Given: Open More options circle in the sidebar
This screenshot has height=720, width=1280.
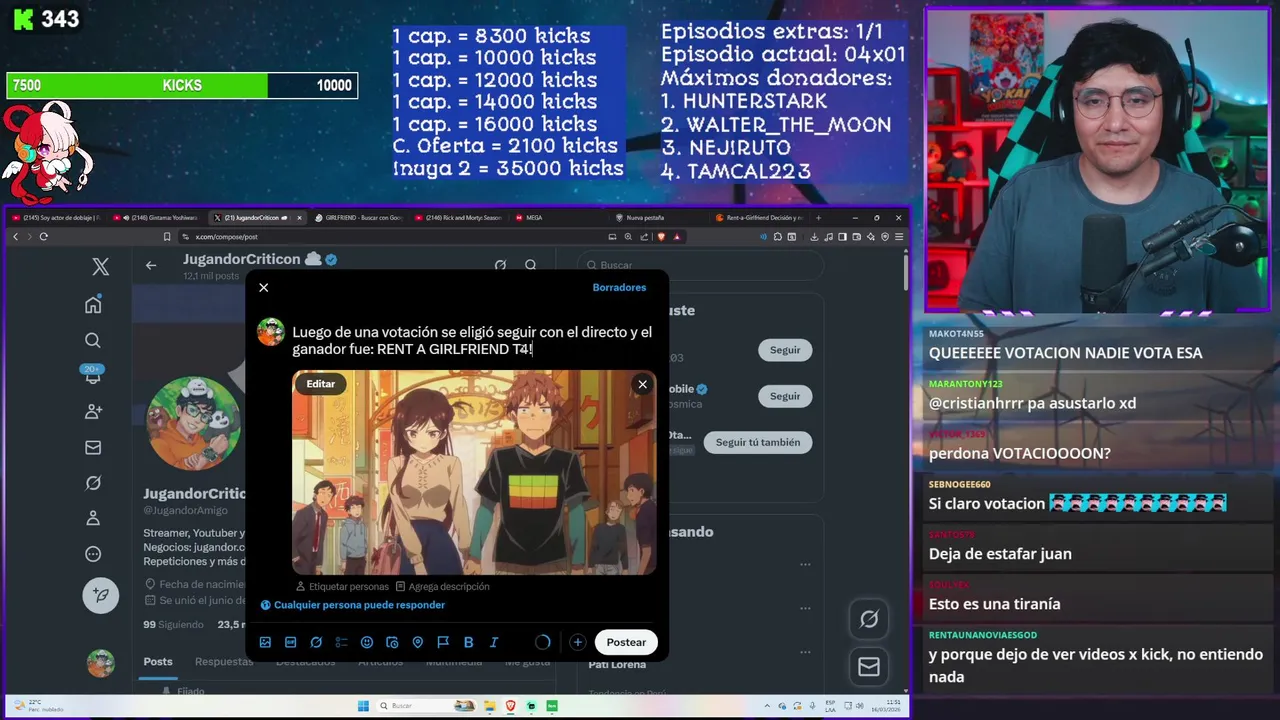Looking at the screenshot, I should [93, 554].
